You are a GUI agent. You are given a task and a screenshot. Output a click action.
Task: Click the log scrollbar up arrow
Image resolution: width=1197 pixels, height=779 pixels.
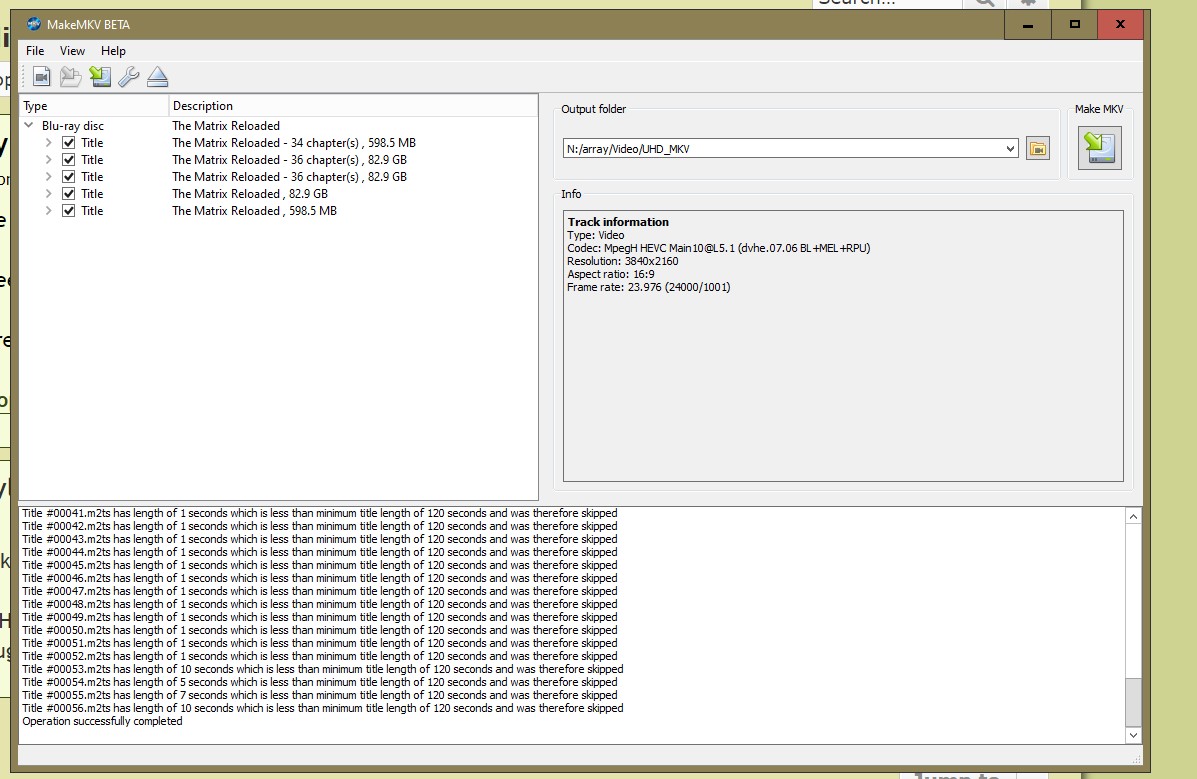1133,516
